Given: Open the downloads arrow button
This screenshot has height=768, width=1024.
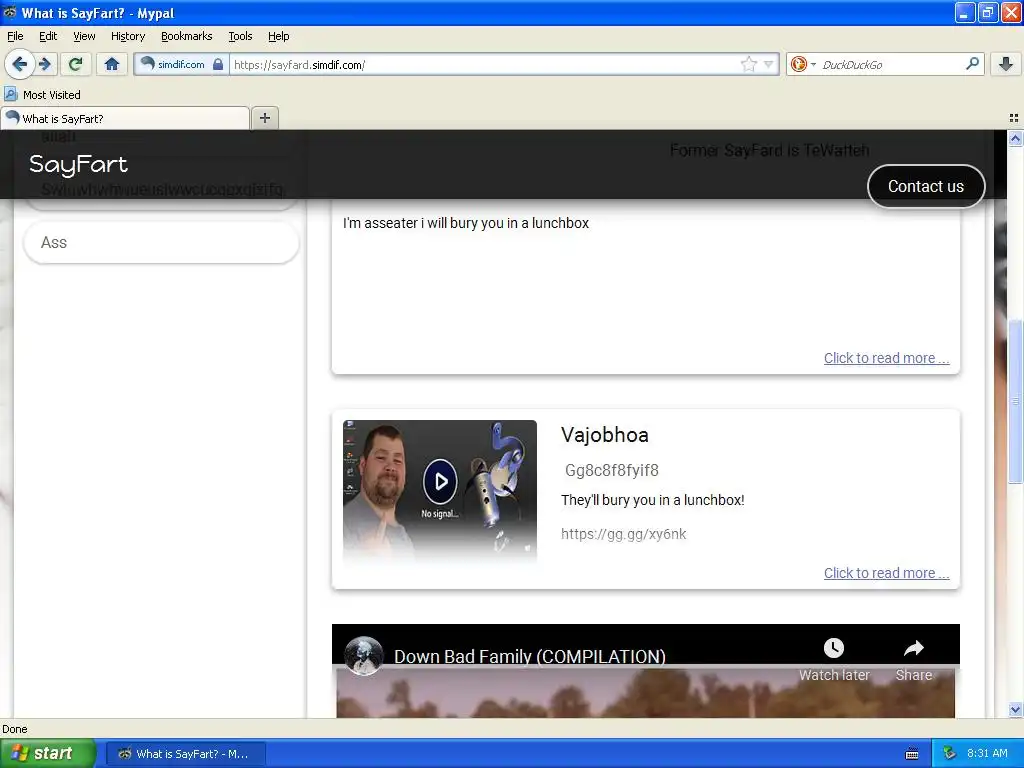Looking at the screenshot, I should coord(1006,64).
